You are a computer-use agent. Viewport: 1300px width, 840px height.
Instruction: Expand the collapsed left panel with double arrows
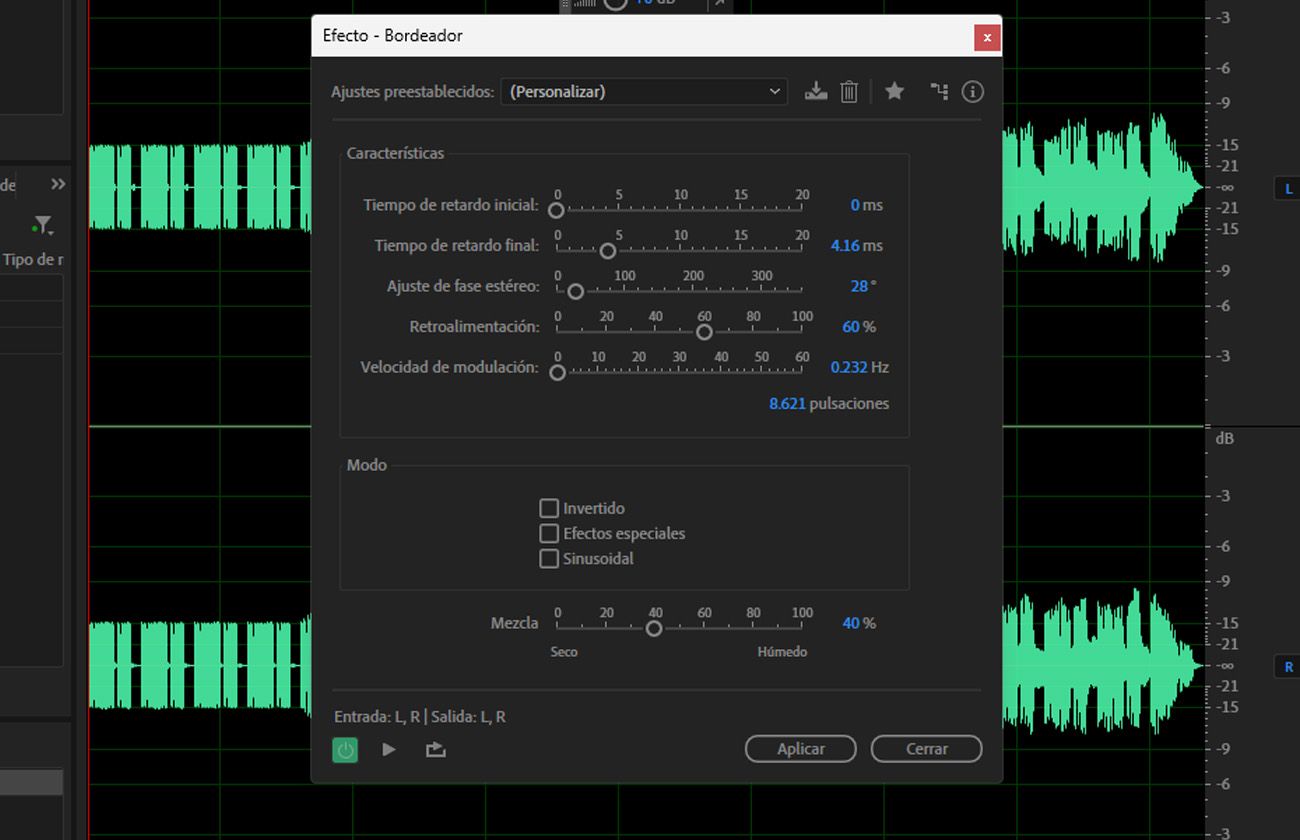(x=57, y=184)
